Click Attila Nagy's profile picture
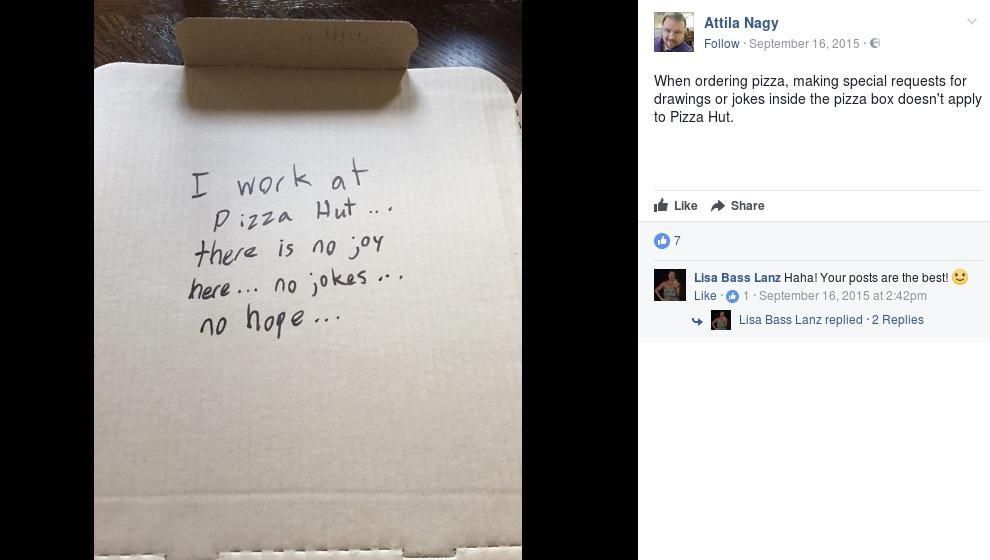 (674, 32)
